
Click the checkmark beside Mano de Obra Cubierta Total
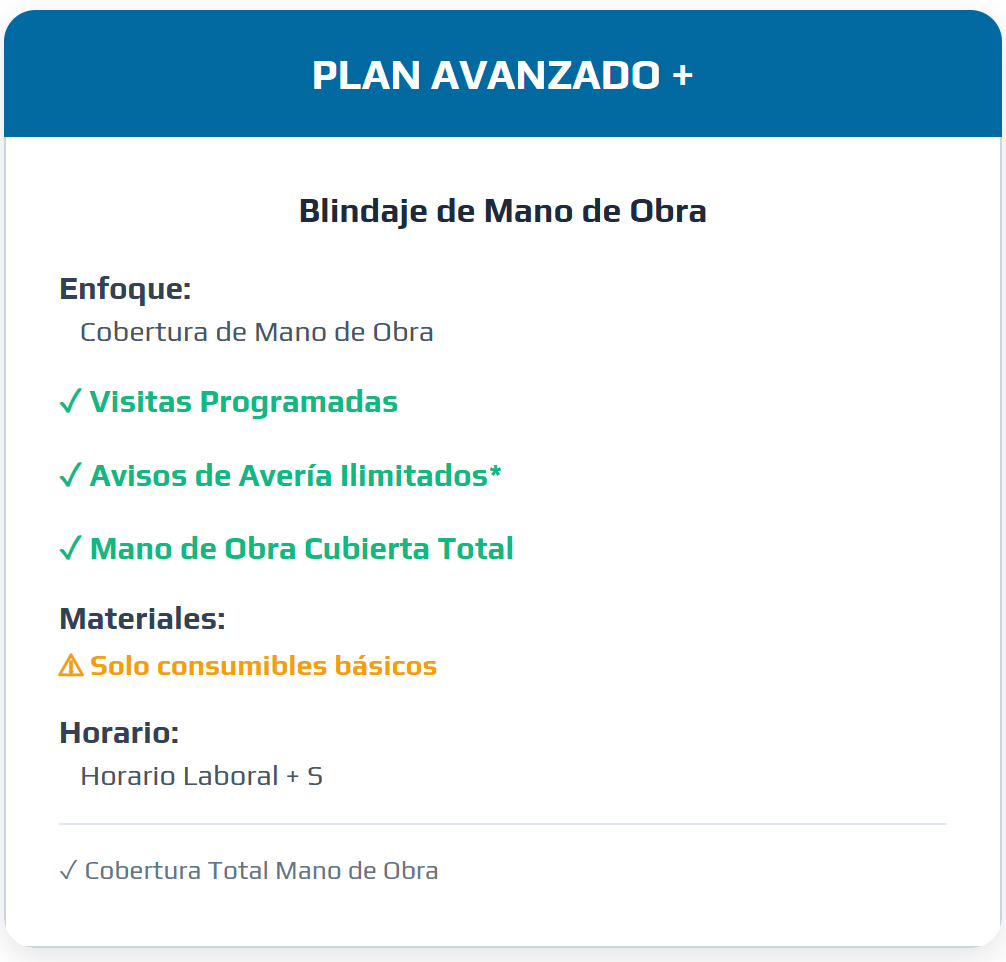click(70, 550)
